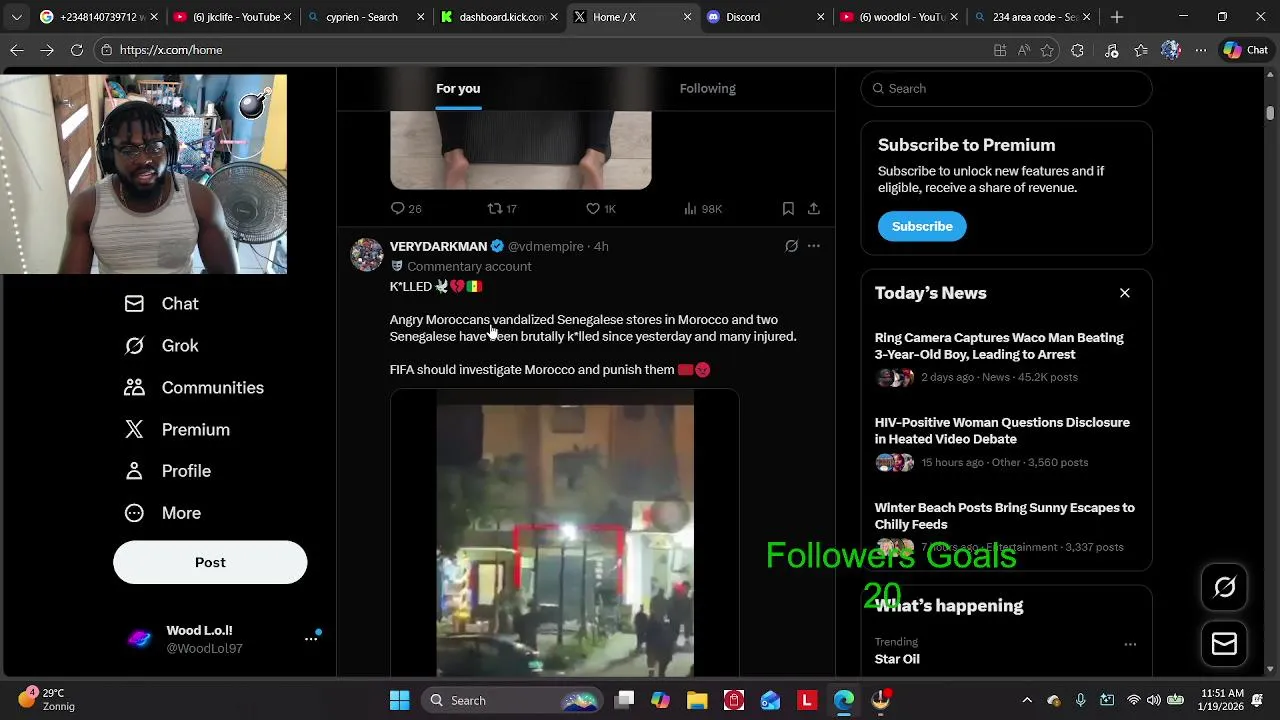Open the Chat icon in X sidebar
The height and width of the screenshot is (720, 1280).
(134, 304)
